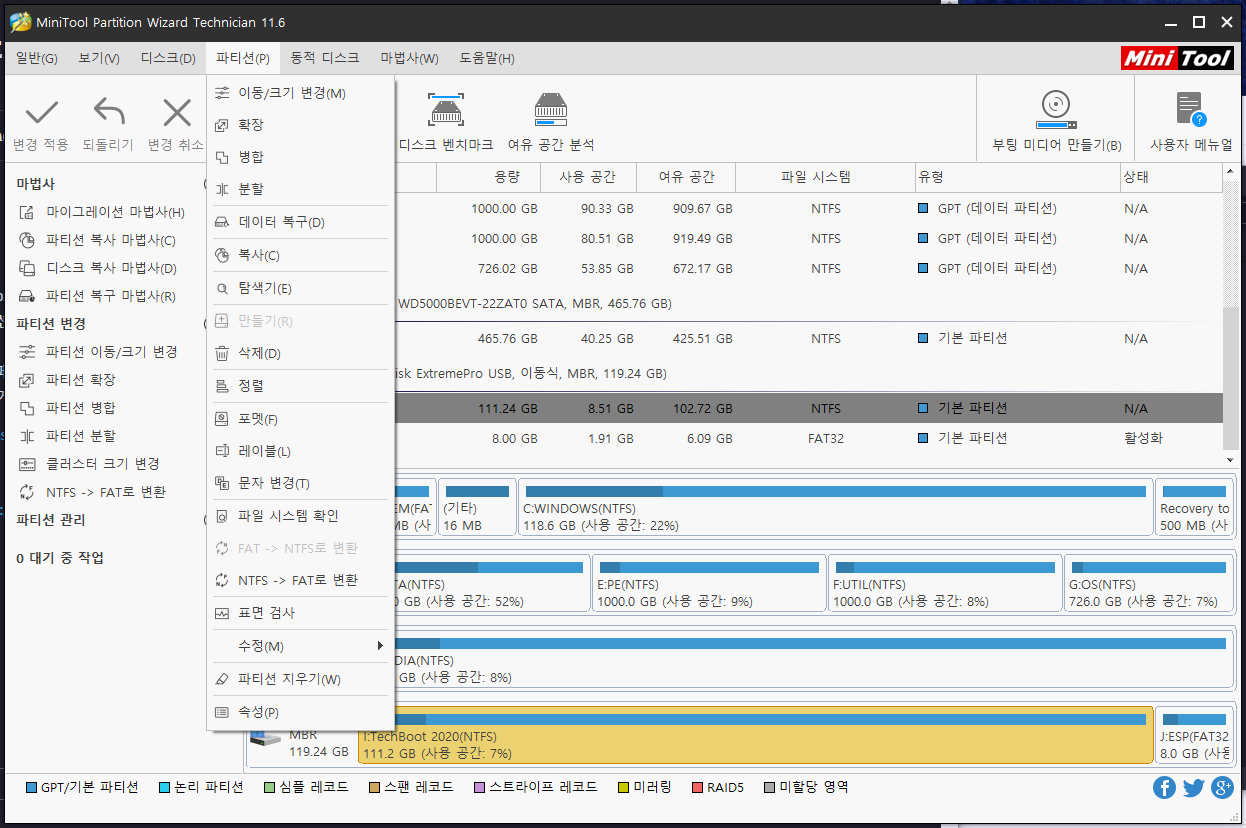Select the G:OS(NTFS) partition block
This screenshot has height=828, width=1246.
point(1148,583)
